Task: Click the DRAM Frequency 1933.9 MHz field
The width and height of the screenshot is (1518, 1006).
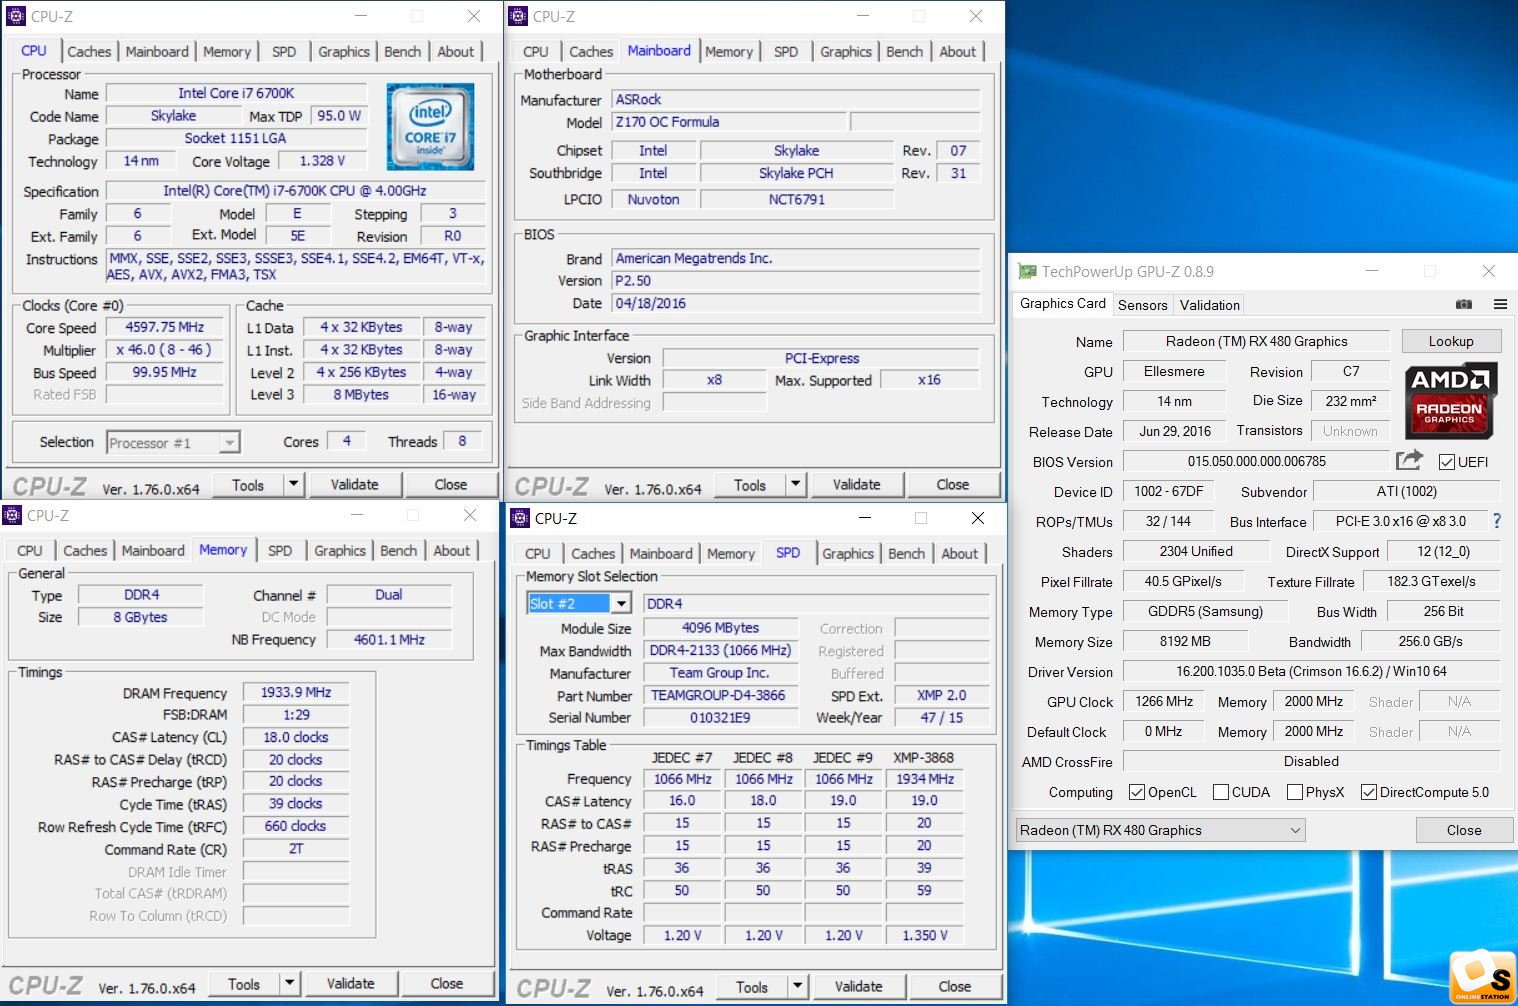Action: (x=296, y=692)
